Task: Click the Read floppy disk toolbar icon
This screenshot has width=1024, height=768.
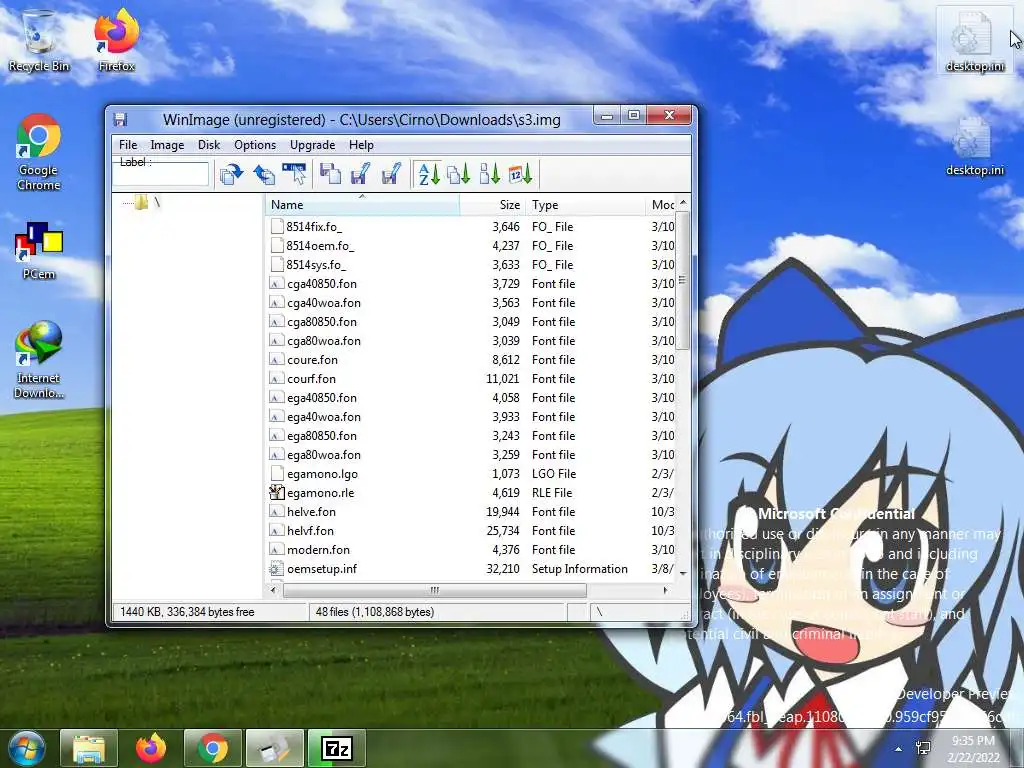Action: [x=330, y=174]
